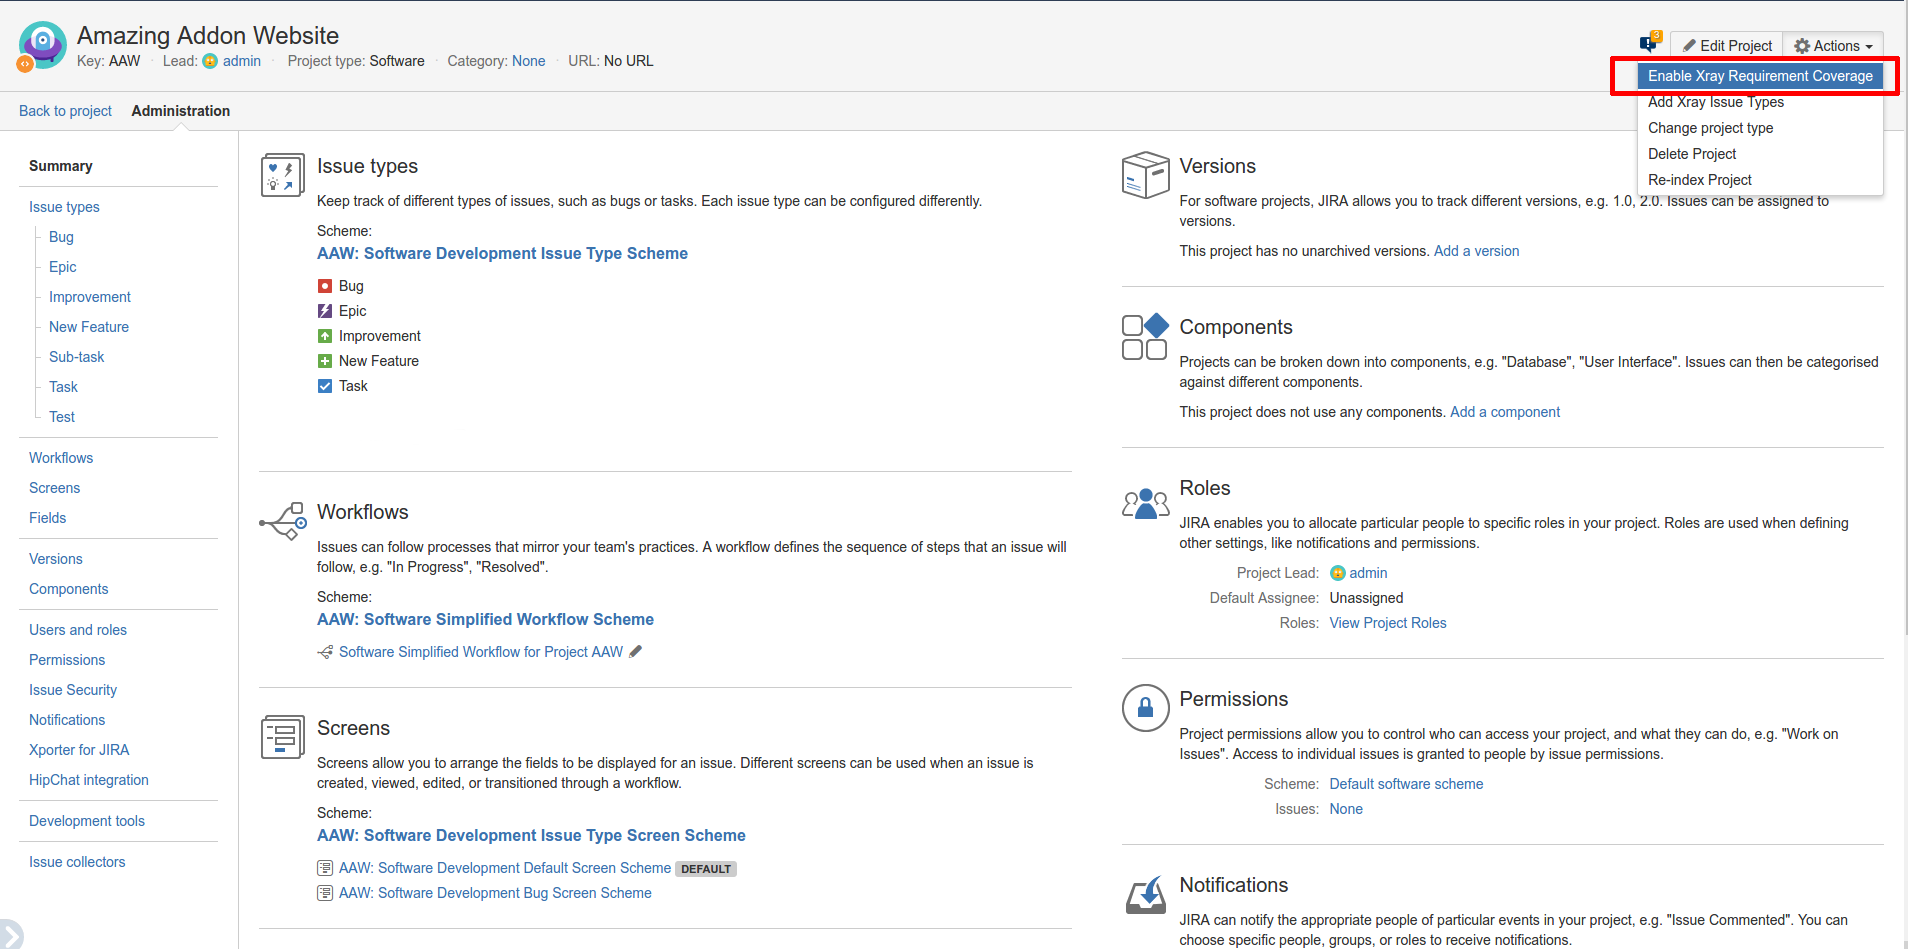Click the Issues None link

point(1346,809)
